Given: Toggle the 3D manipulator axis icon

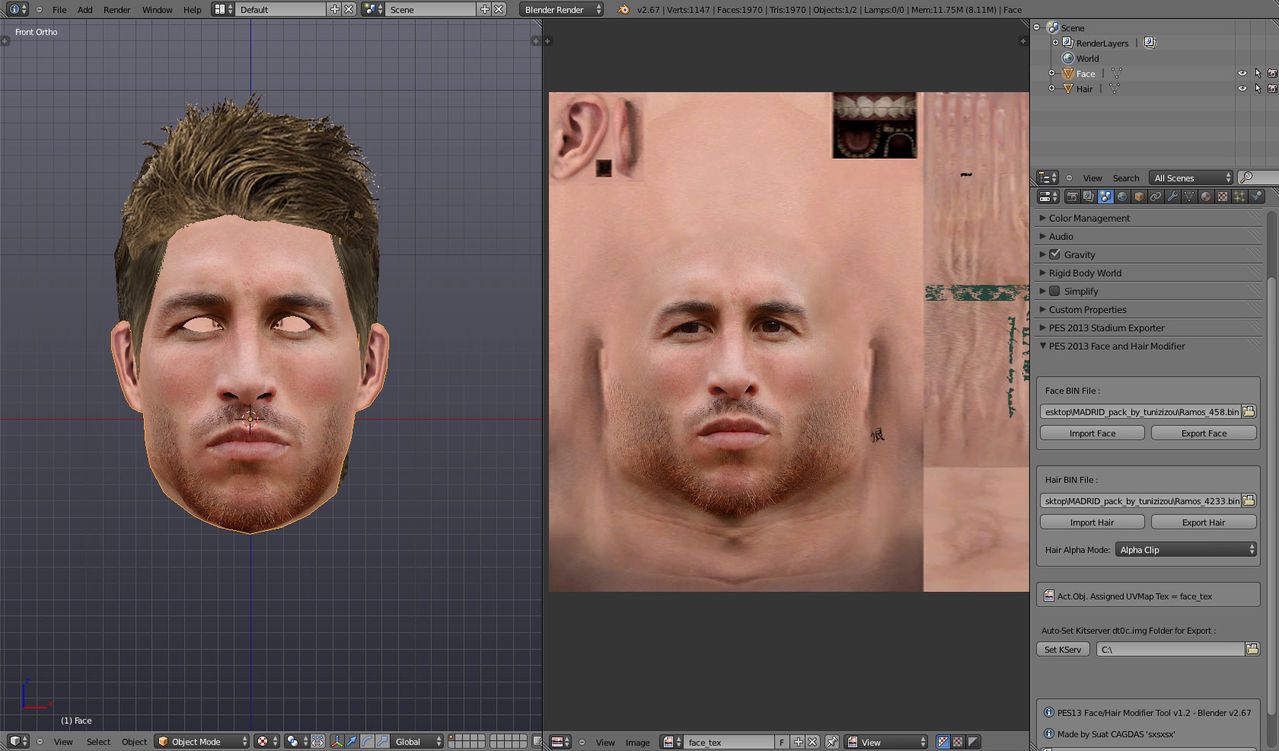Looking at the screenshot, I should pyautogui.click(x=336, y=742).
